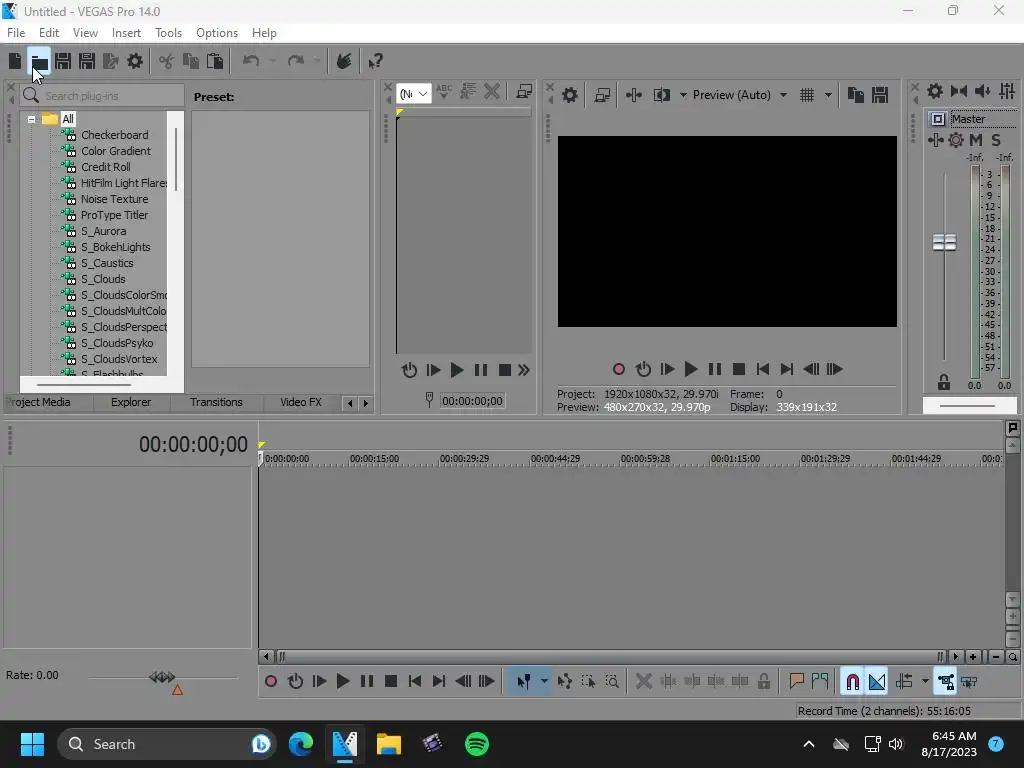
Task: Insert marker flag icon on timeline toolbar
Action: 796,682
